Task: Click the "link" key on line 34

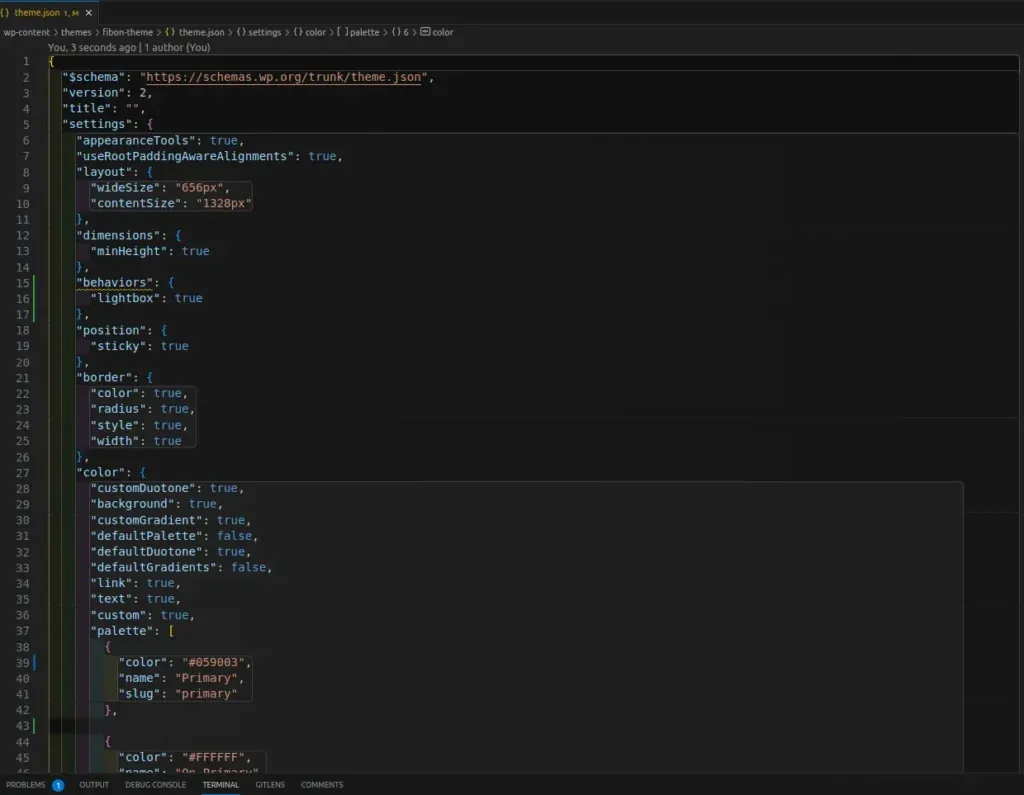Action: point(111,583)
